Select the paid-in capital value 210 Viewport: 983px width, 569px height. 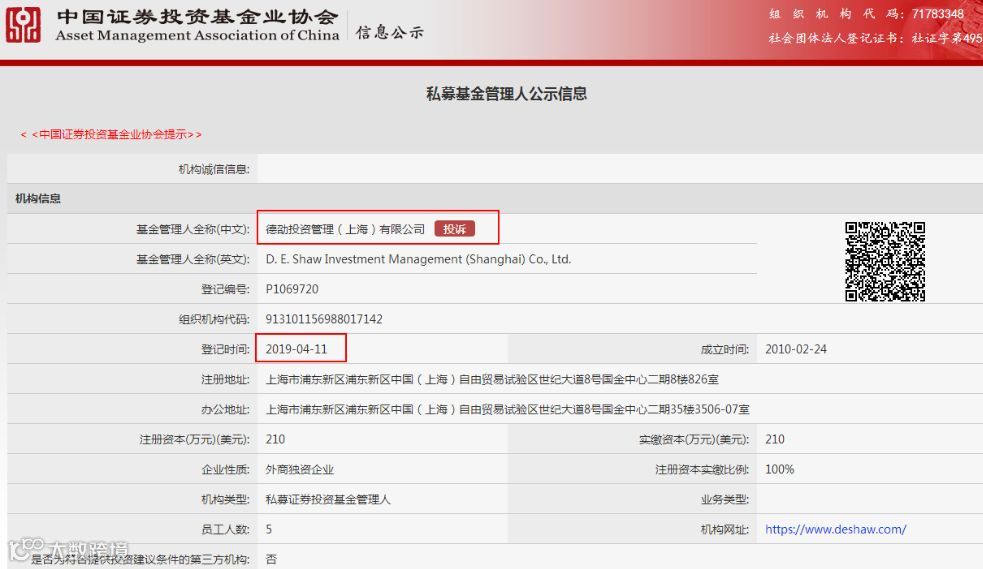point(775,439)
